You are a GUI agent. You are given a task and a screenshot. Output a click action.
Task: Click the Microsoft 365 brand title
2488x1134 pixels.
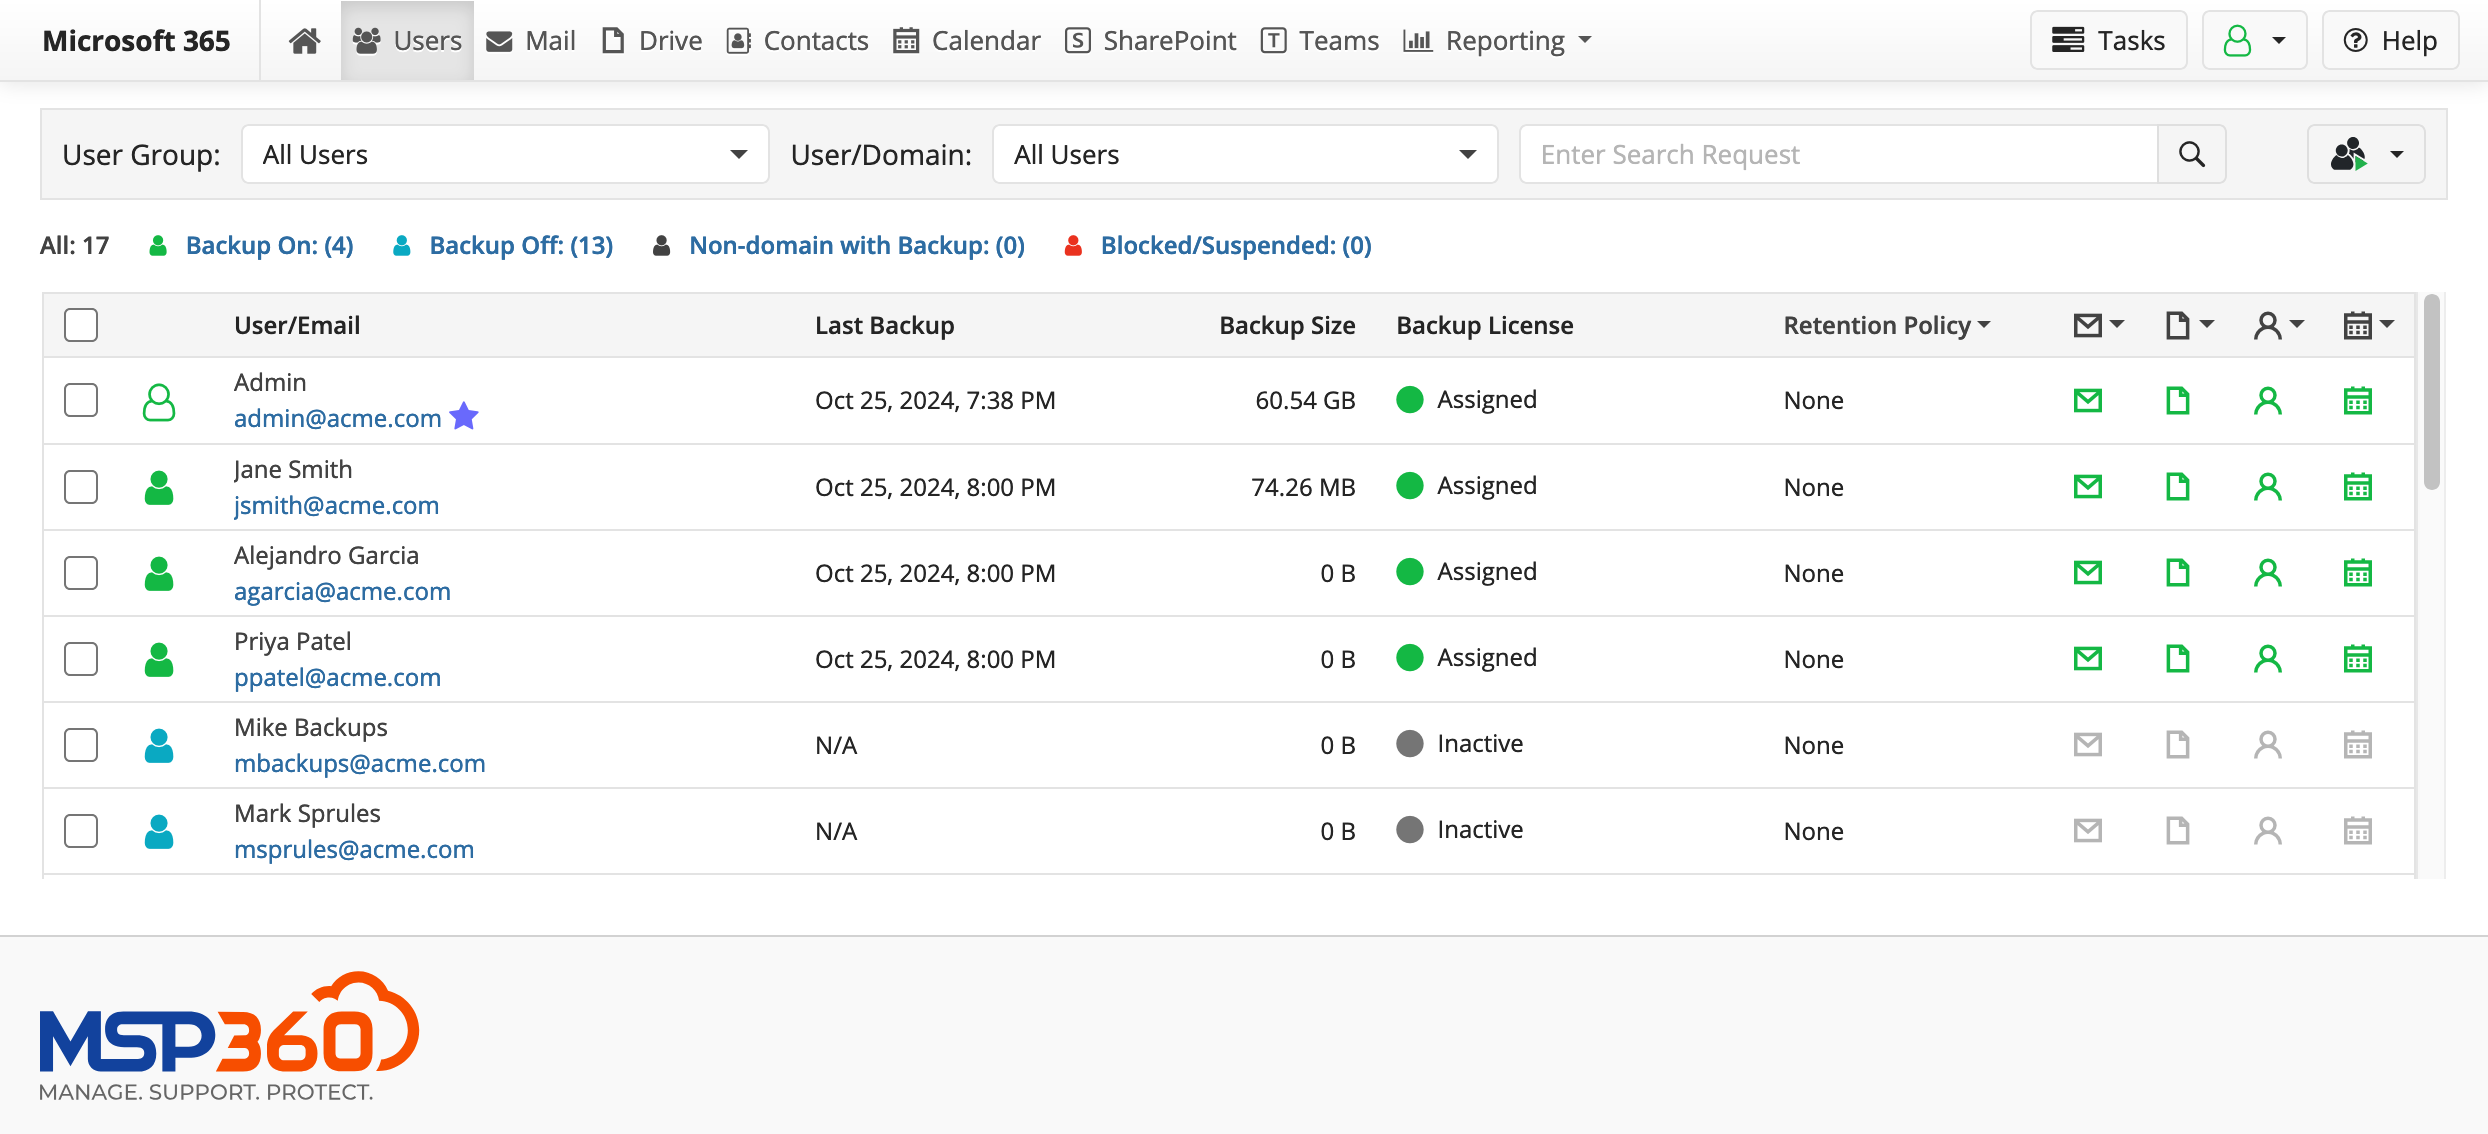136,41
